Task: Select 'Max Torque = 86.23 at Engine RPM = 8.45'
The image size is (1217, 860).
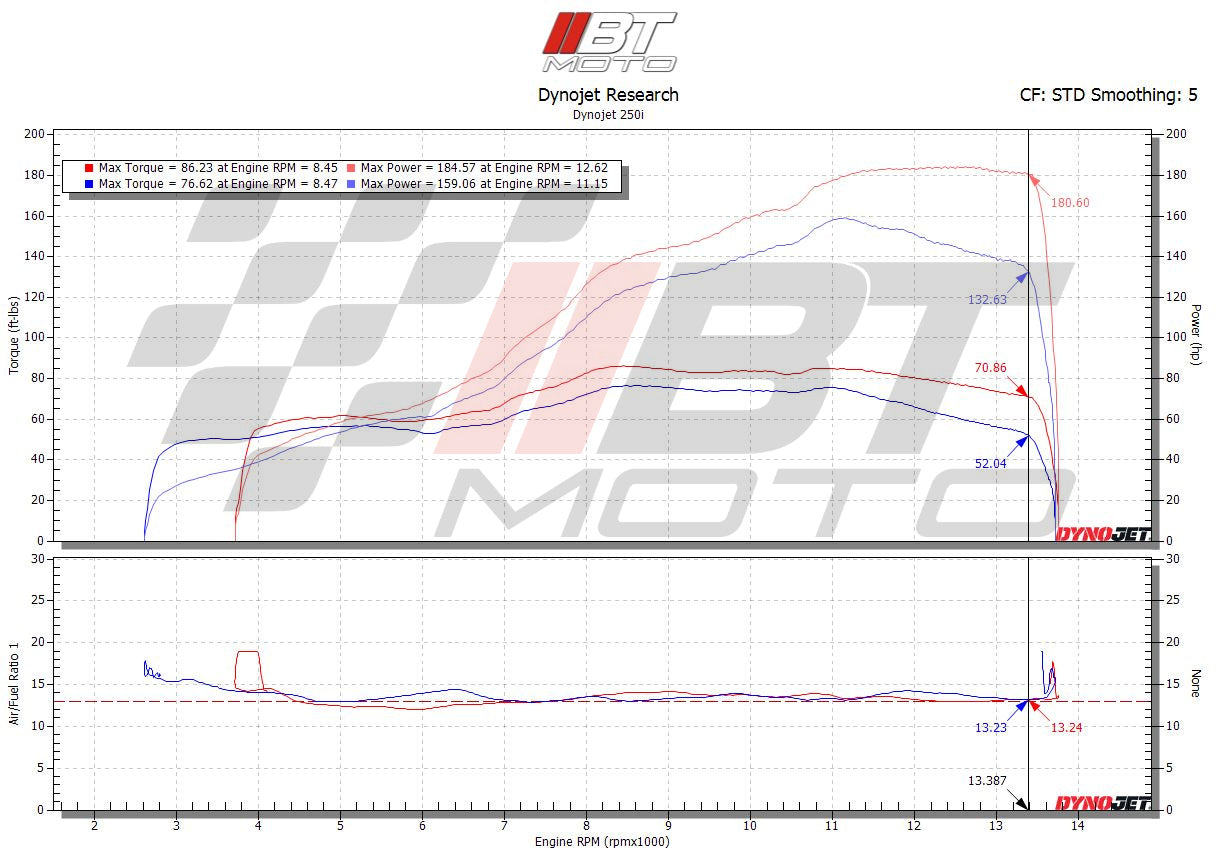Action: point(220,168)
